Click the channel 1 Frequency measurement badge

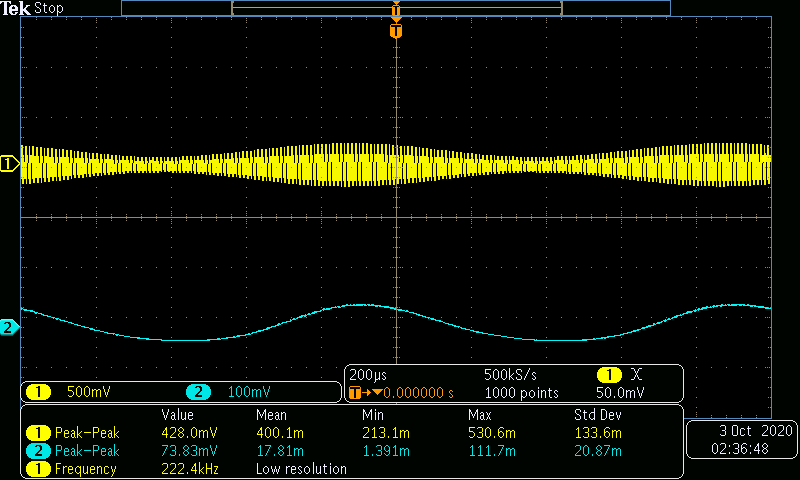click(x=38, y=469)
